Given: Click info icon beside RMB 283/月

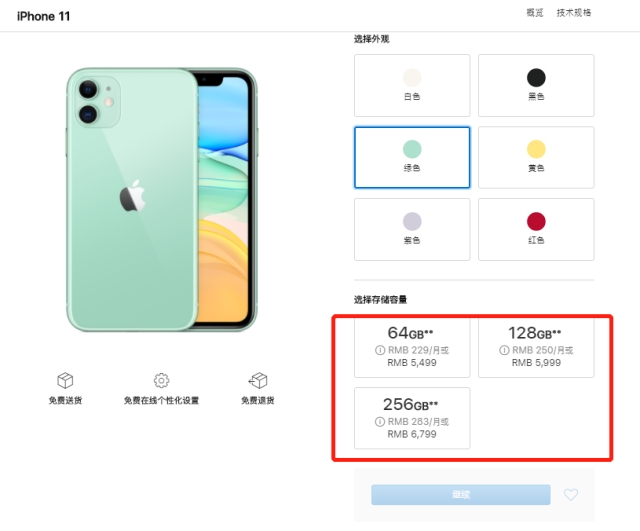Looking at the screenshot, I should click(380, 422).
